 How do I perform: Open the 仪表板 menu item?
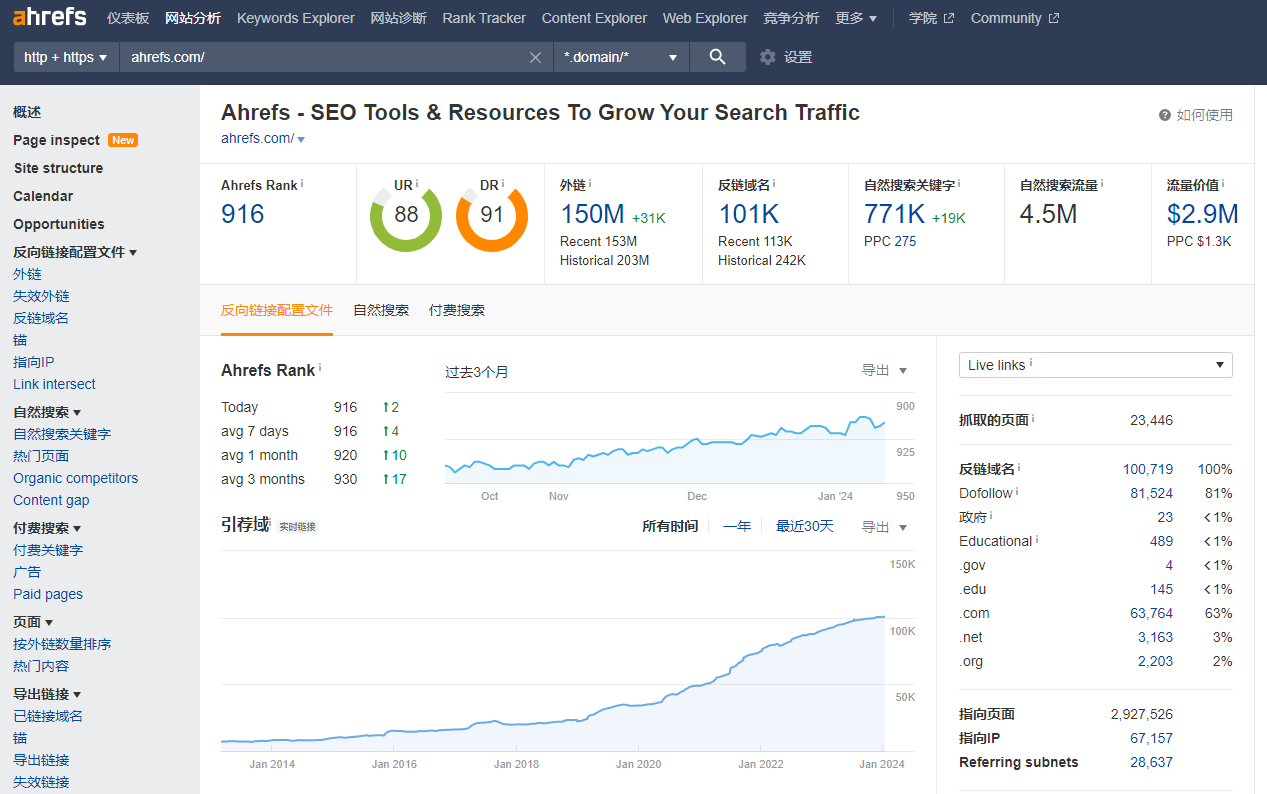point(128,18)
